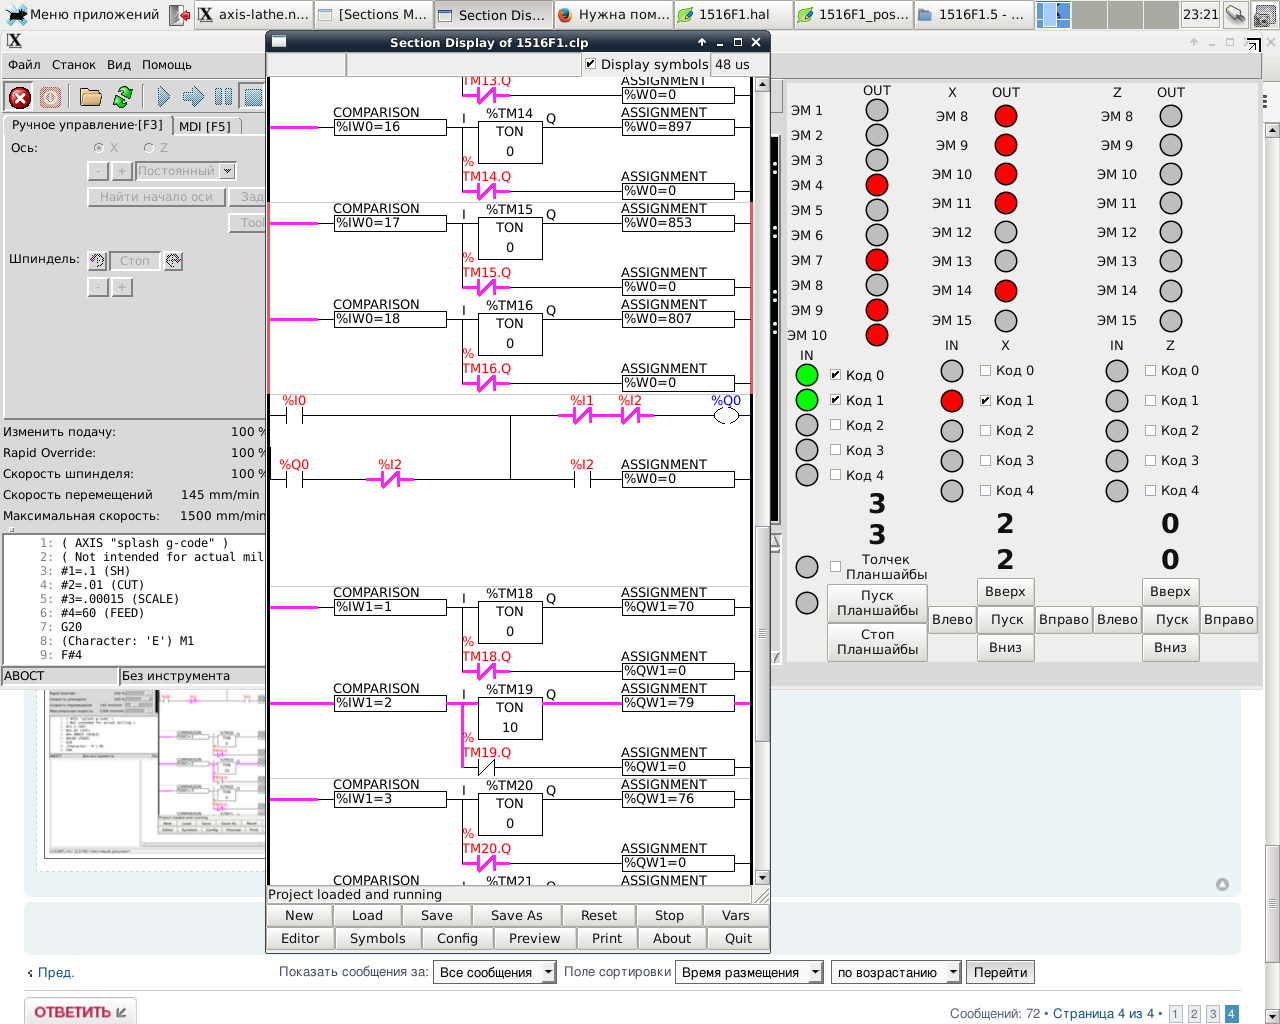Uncheck Код 1 in the first IN column
The height and width of the screenshot is (1024, 1280).
point(835,400)
